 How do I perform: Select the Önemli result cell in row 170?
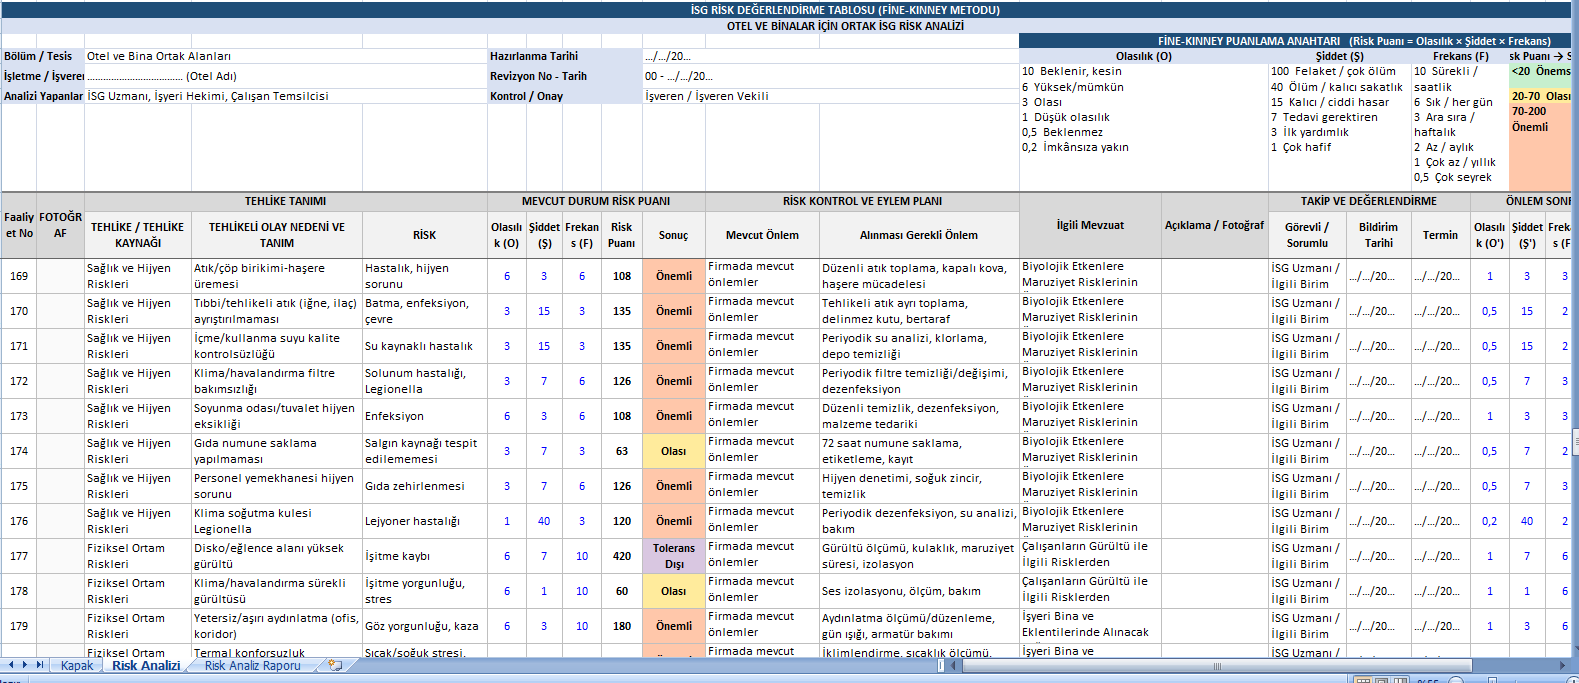673,311
